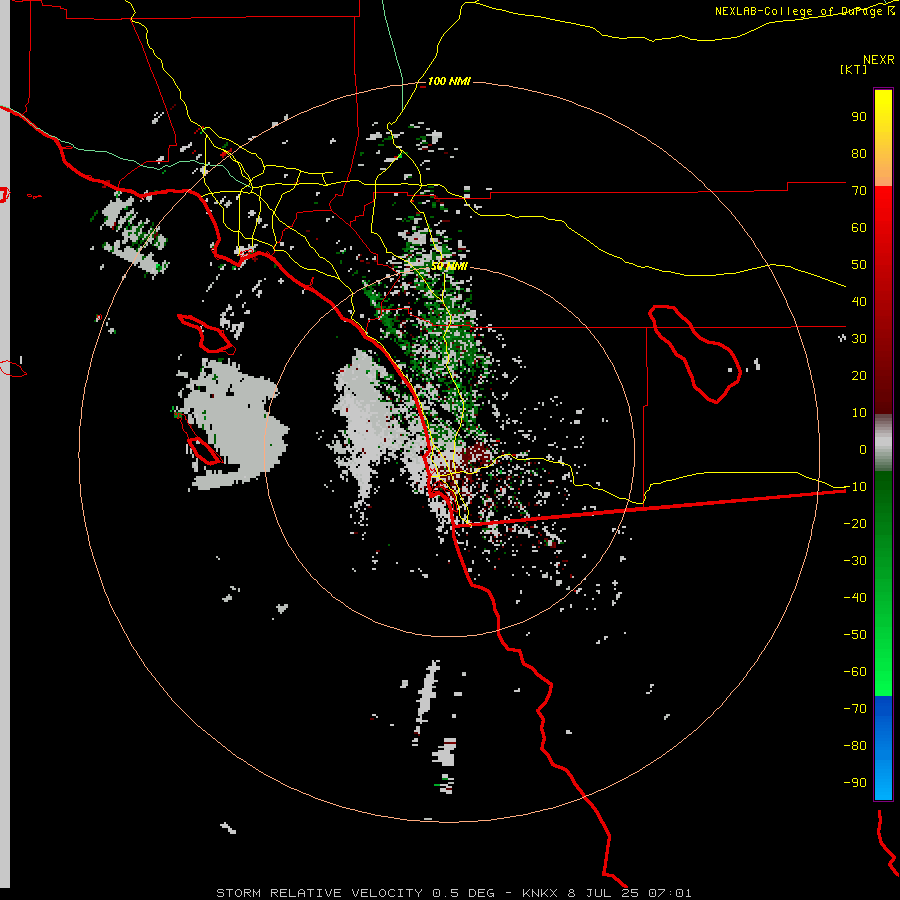
Task: Select the -80 value on velocity scale
Action: [855, 746]
